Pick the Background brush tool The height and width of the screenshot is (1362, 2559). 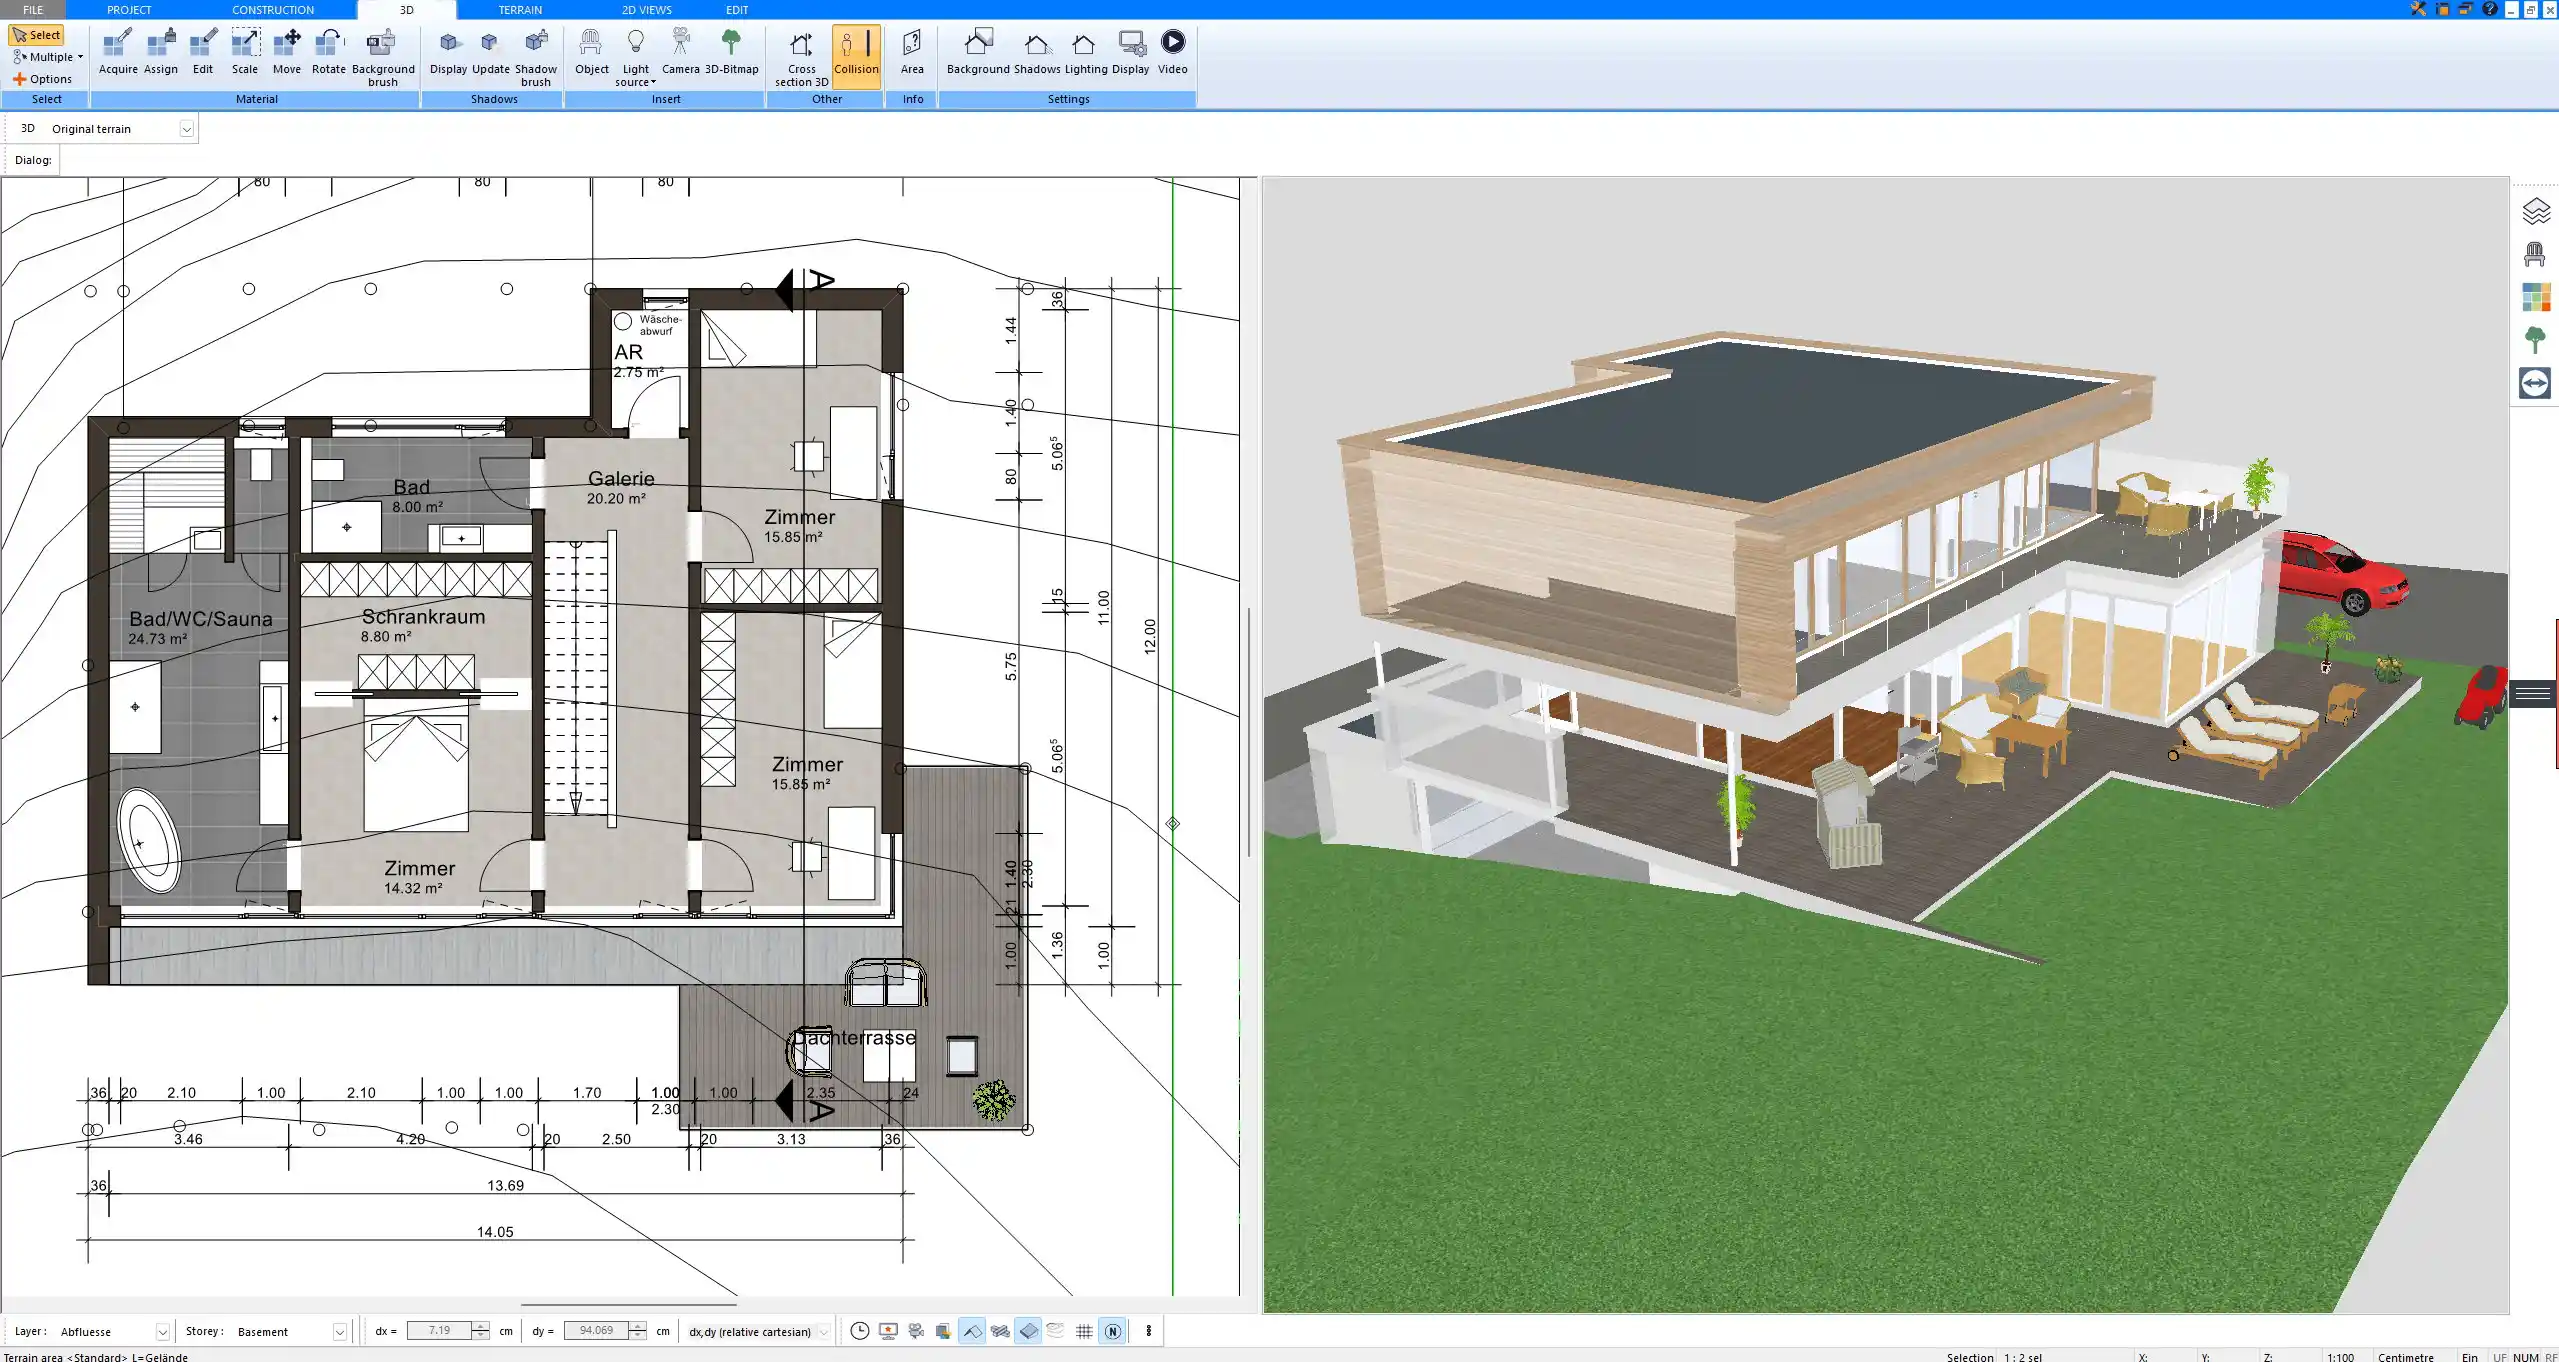[x=383, y=57]
